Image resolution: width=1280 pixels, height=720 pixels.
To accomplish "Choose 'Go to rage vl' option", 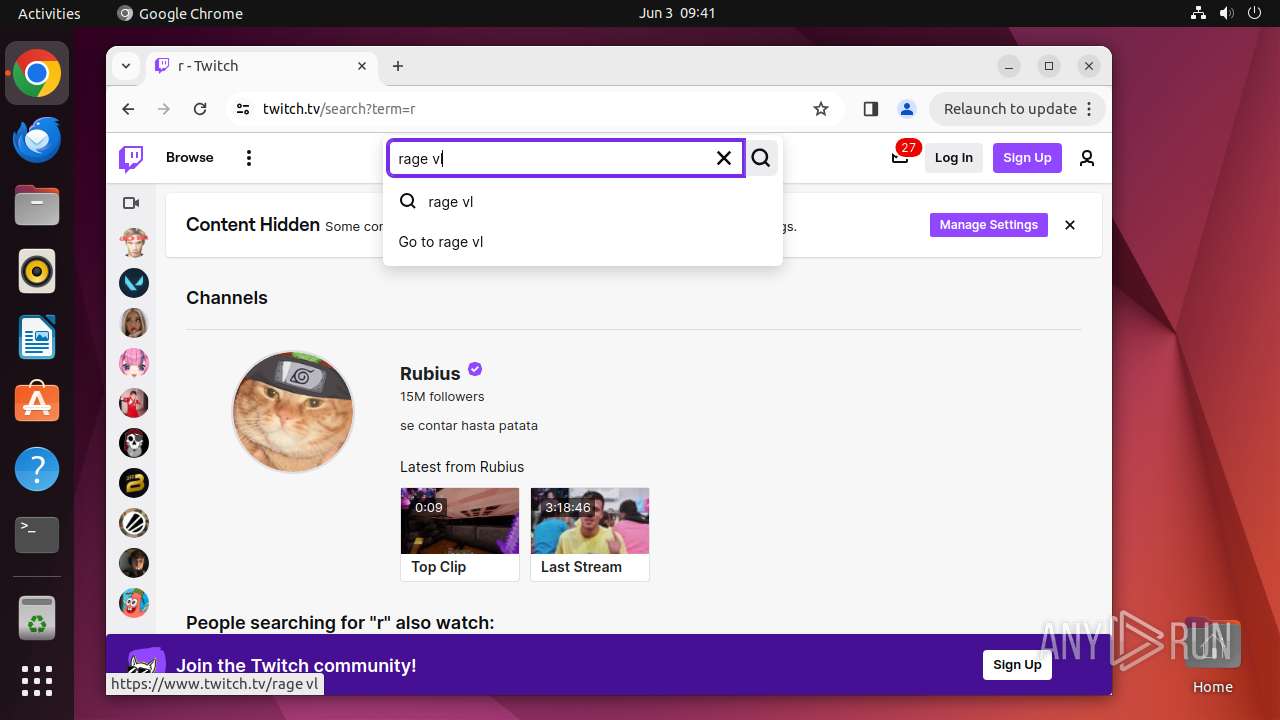I will coord(582,242).
